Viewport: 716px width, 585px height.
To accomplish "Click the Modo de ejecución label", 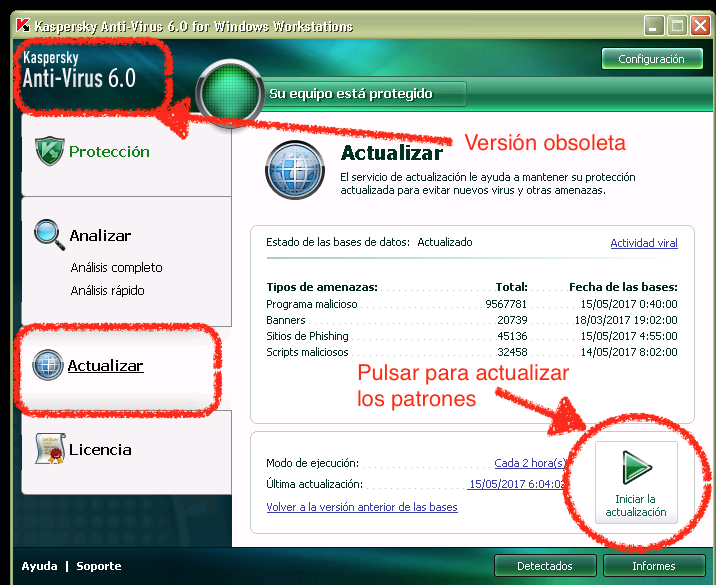I will tap(312, 463).
